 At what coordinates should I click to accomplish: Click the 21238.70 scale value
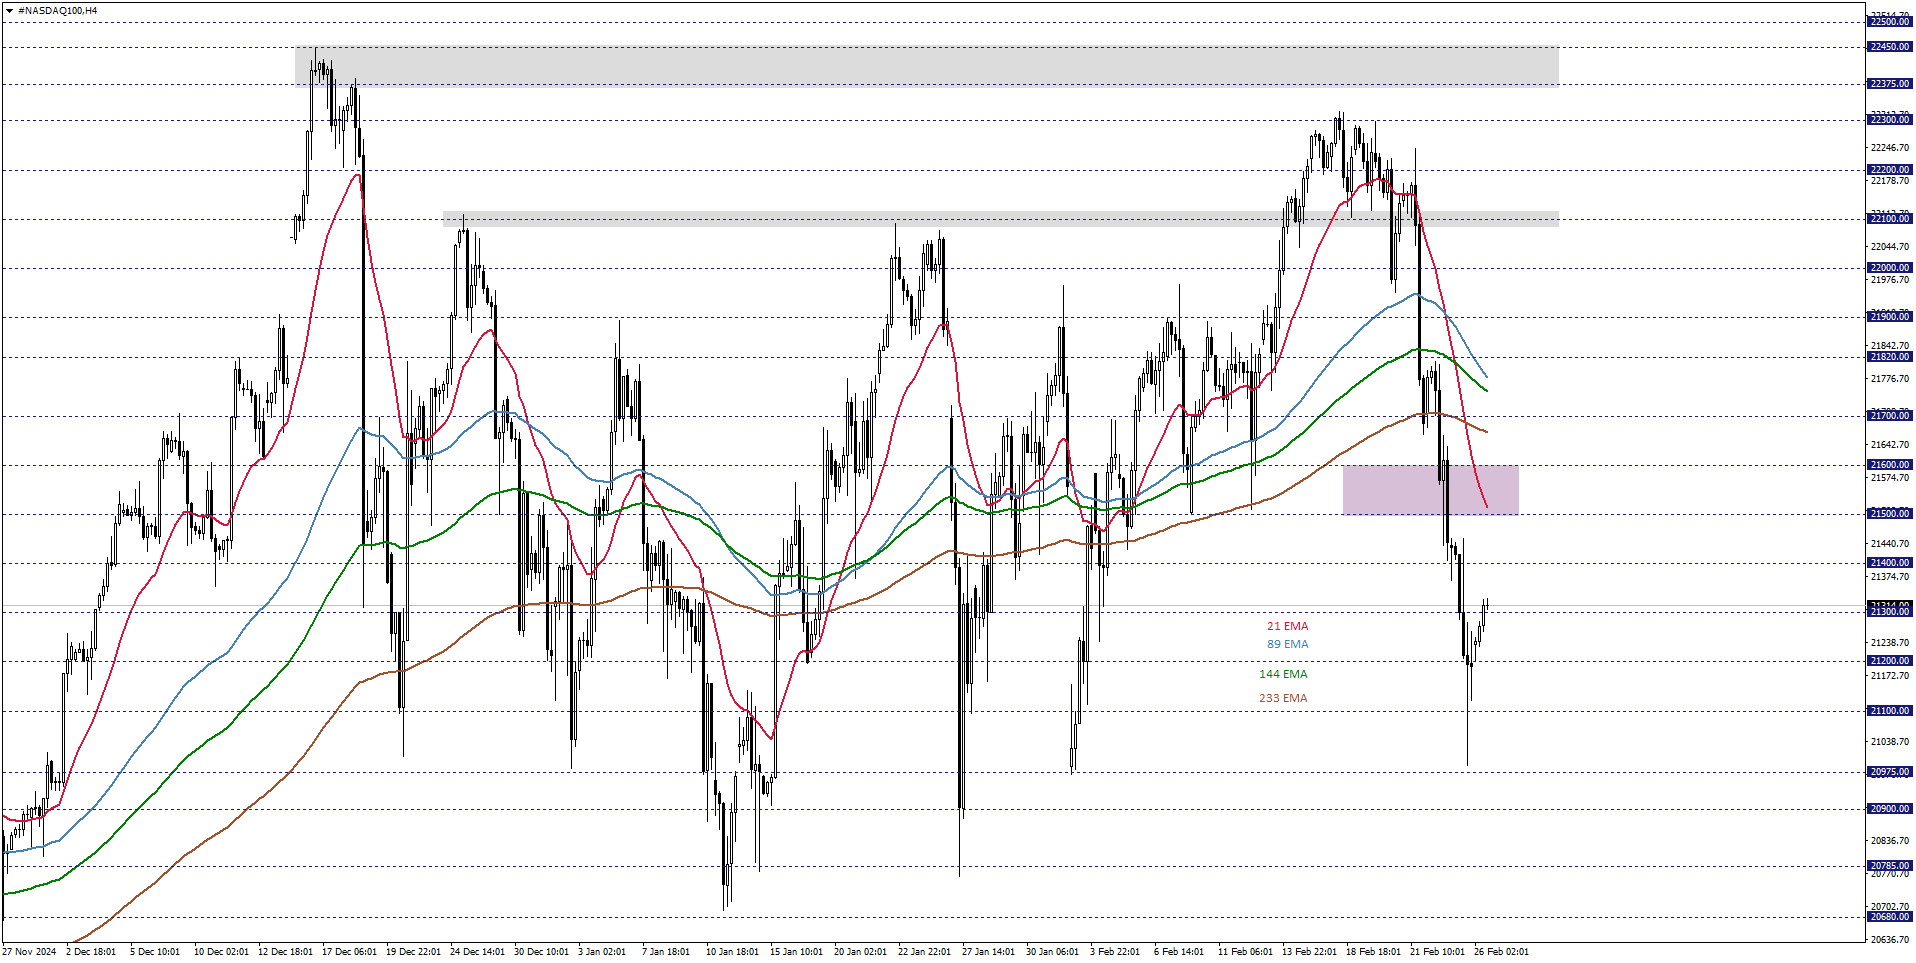click(1889, 643)
